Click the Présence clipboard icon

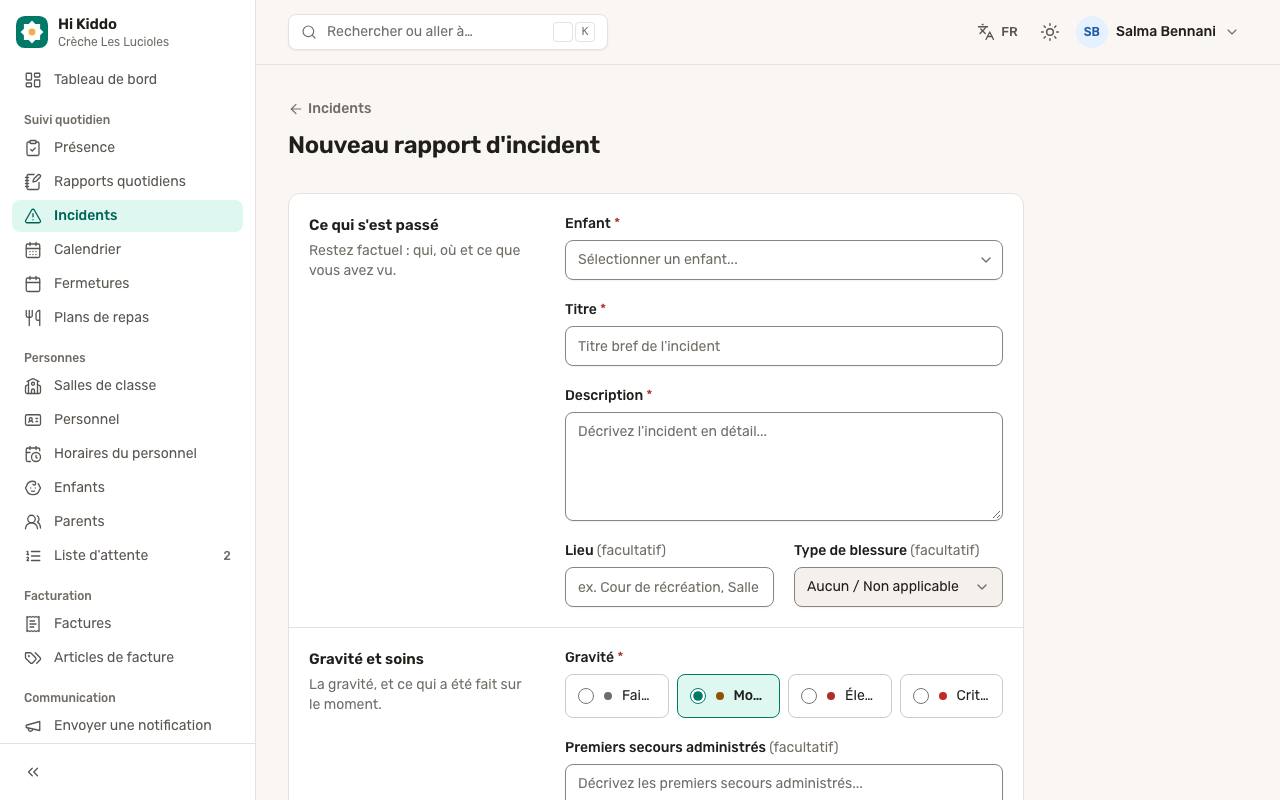coord(33,148)
